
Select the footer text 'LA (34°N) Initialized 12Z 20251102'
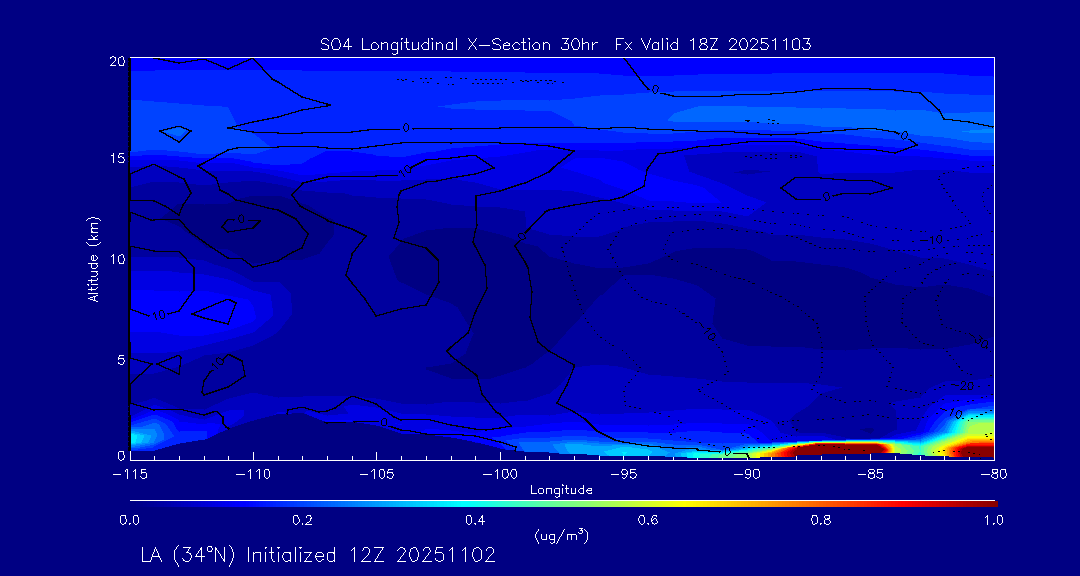(318, 555)
